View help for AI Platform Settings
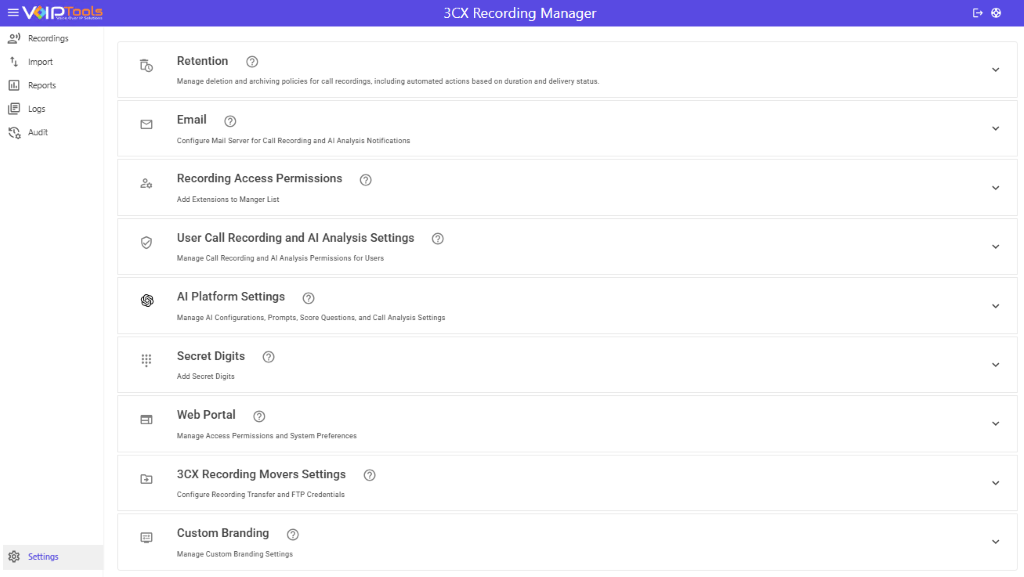The image size is (1024, 577). coord(308,298)
